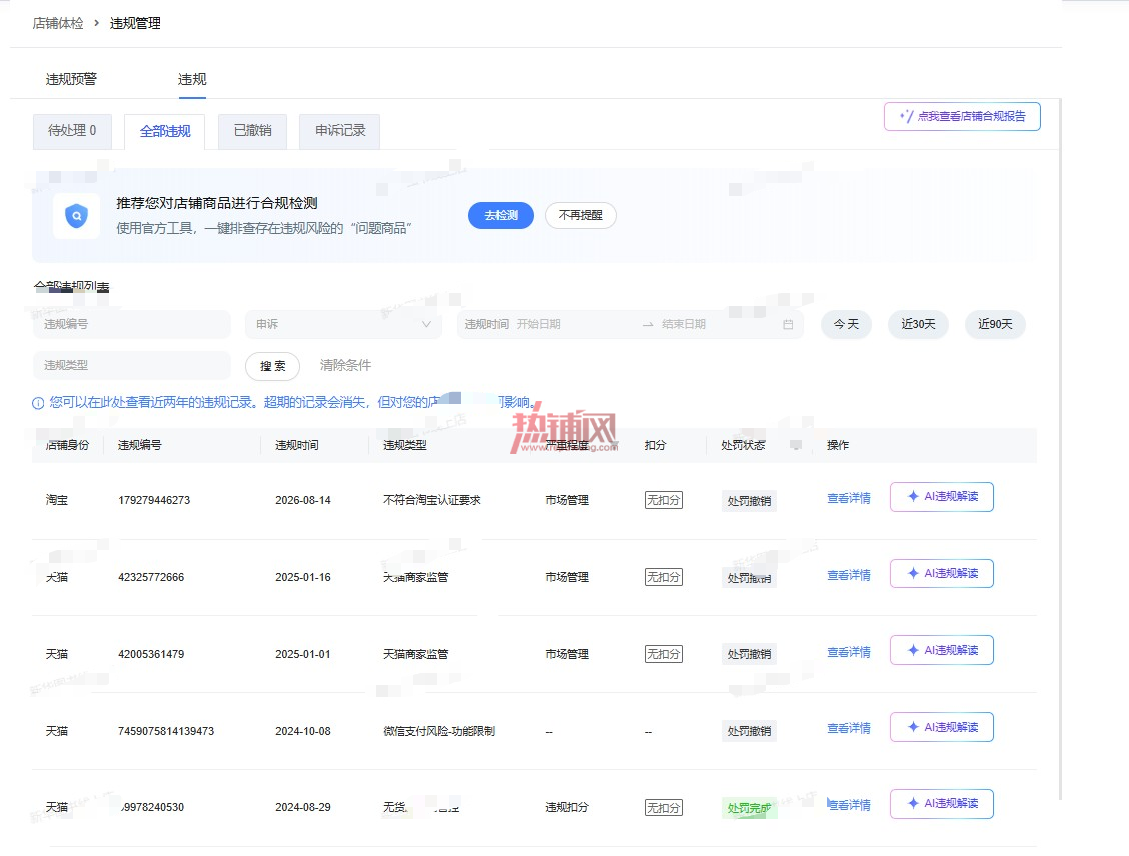Click the shield icon in compliance banner
The image size is (1129, 856).
point(76,216)
